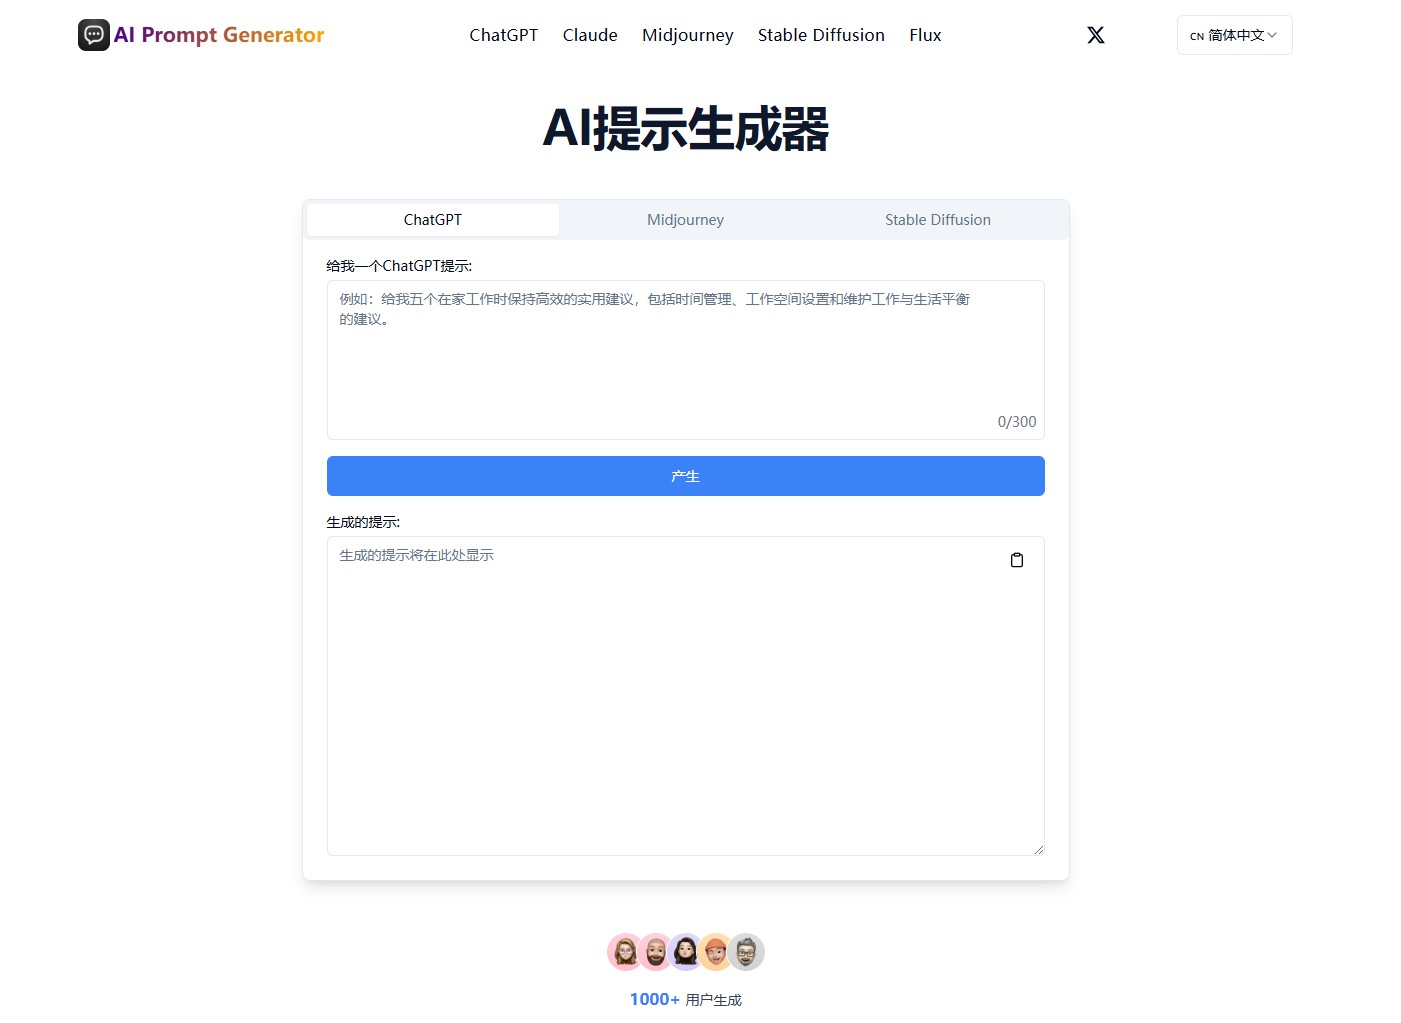Screen dimensions: 1401x1023
Task: Click the second user avatar thumbnail
Action: click(655, 952)
